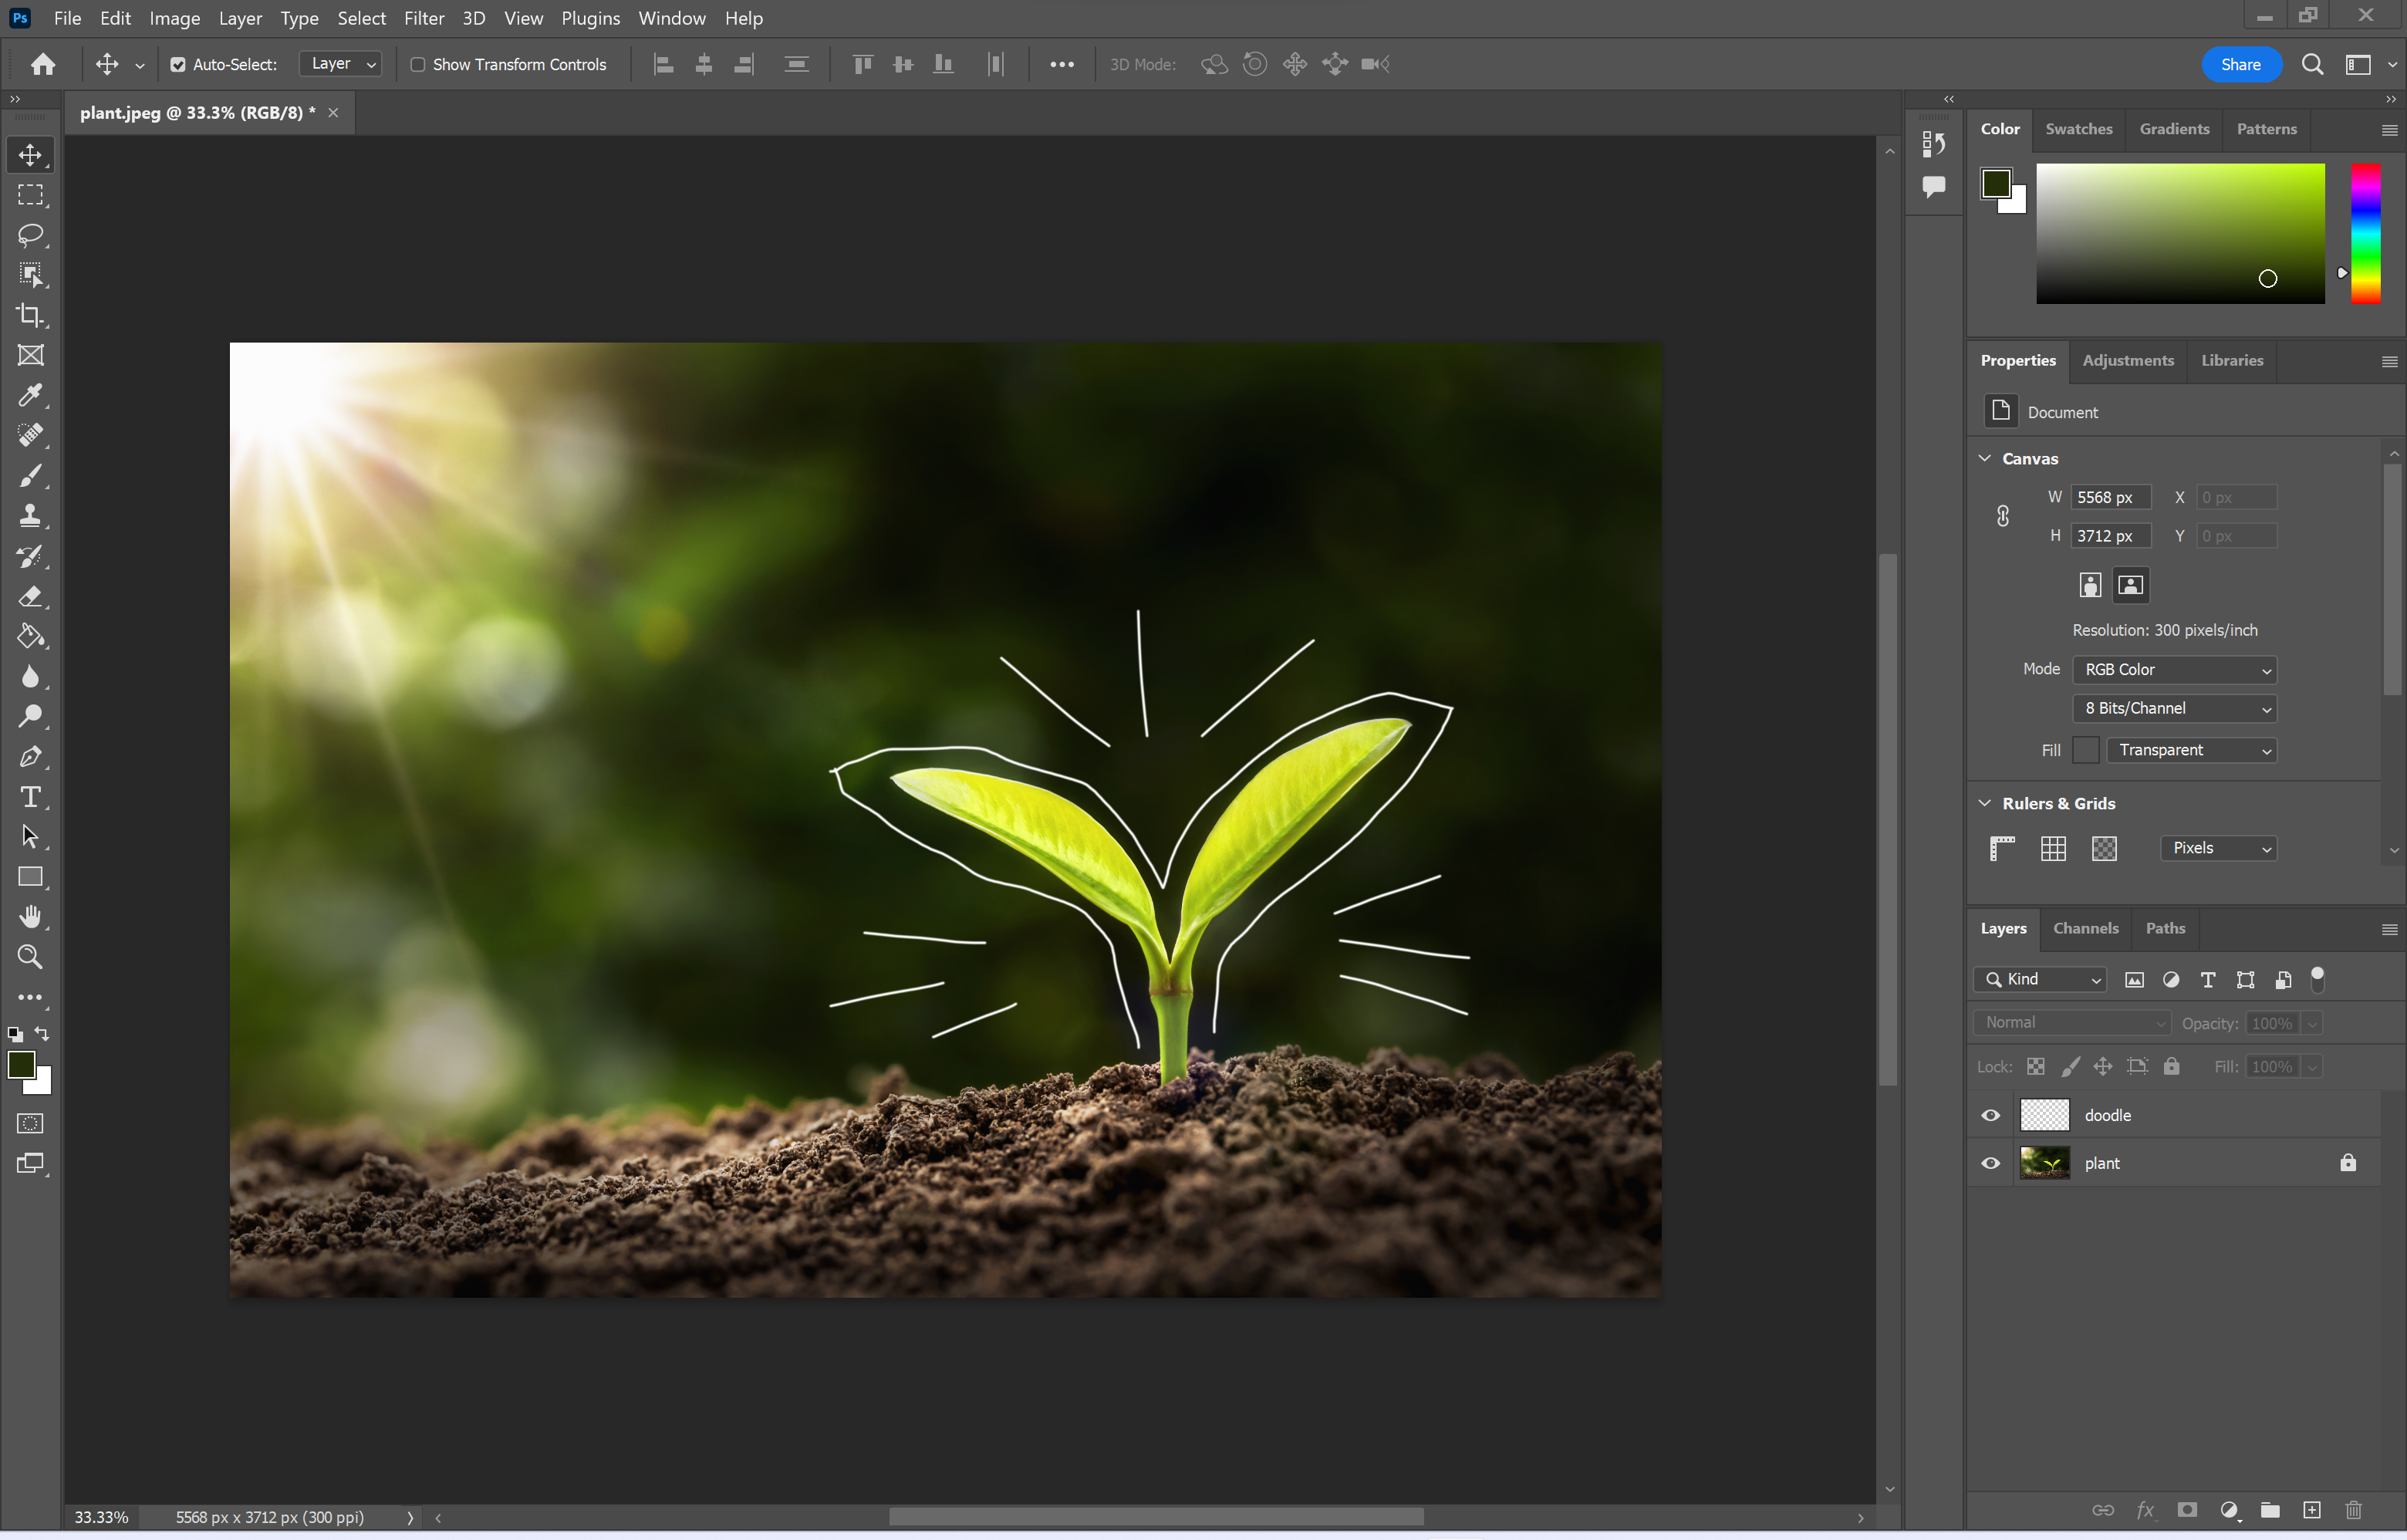
Task: Add a layer mask icon
Action: click(2187, 1510)
